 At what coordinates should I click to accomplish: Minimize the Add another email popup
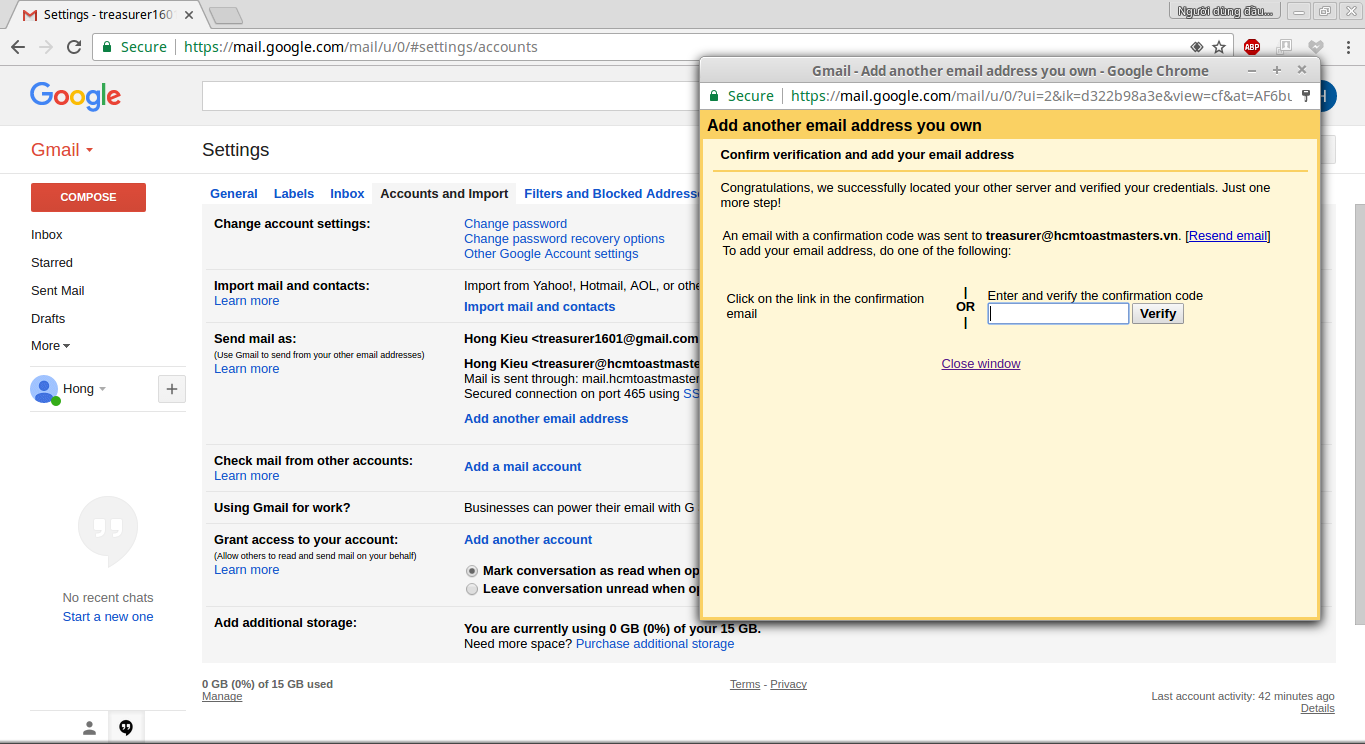(1252, 70)
